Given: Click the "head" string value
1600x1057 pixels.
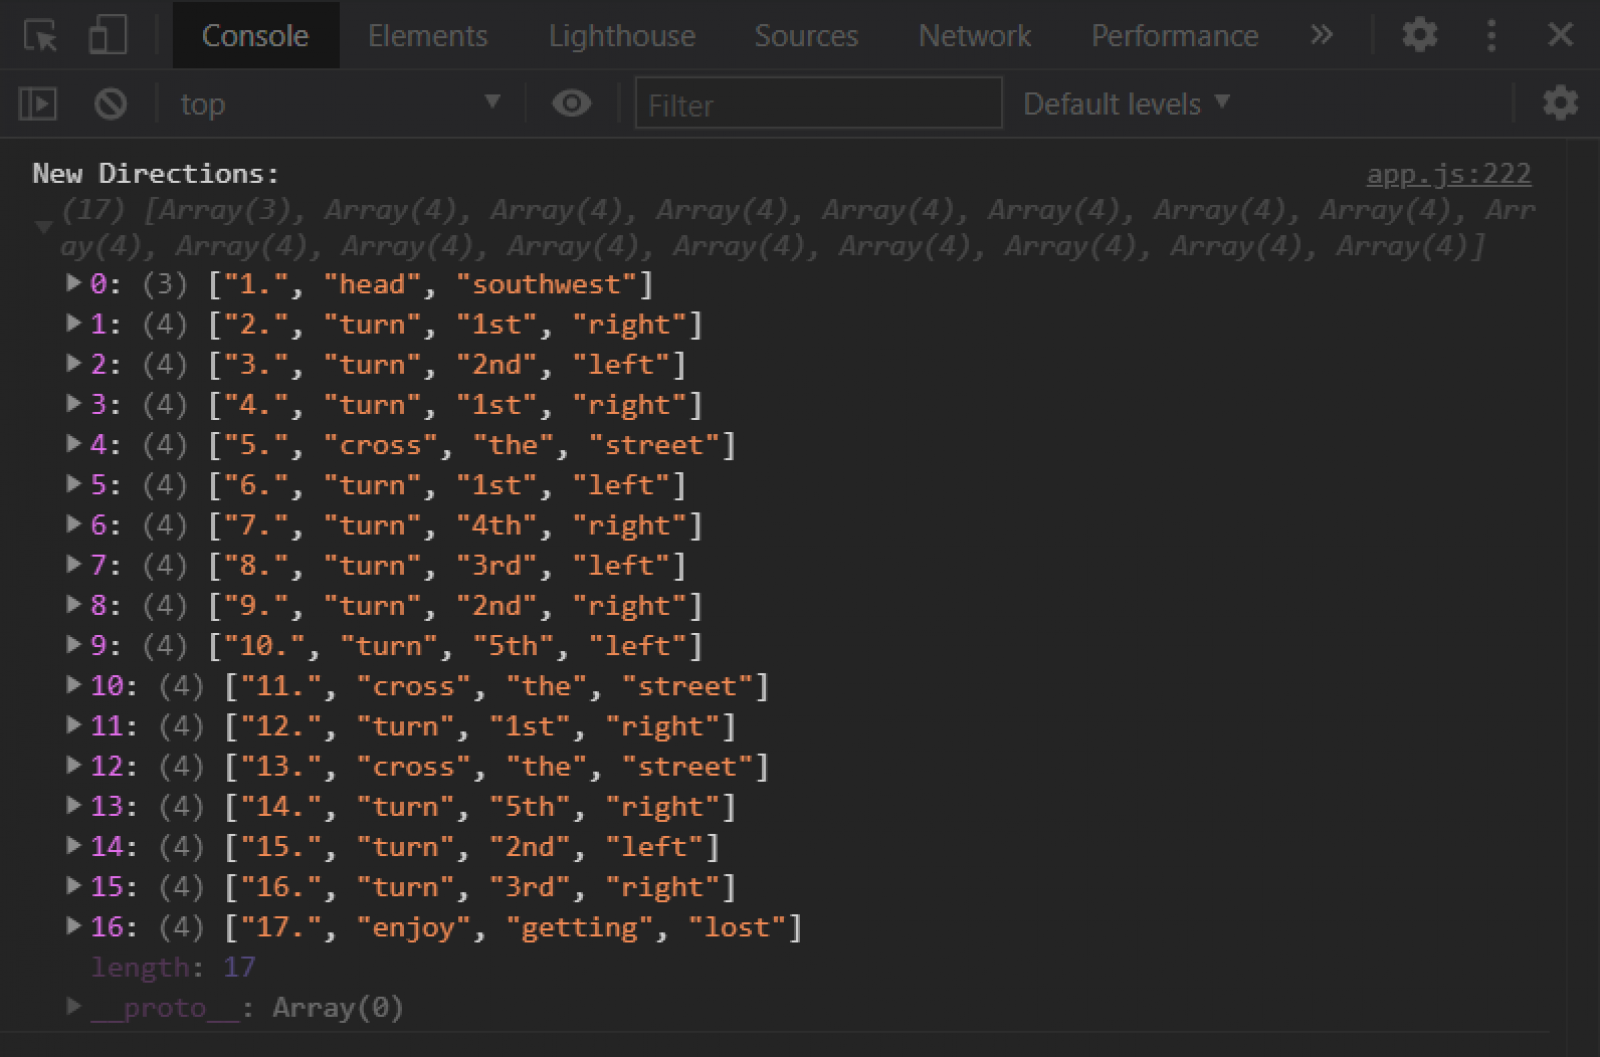Looking at the screenshot, I should [372, 285].
